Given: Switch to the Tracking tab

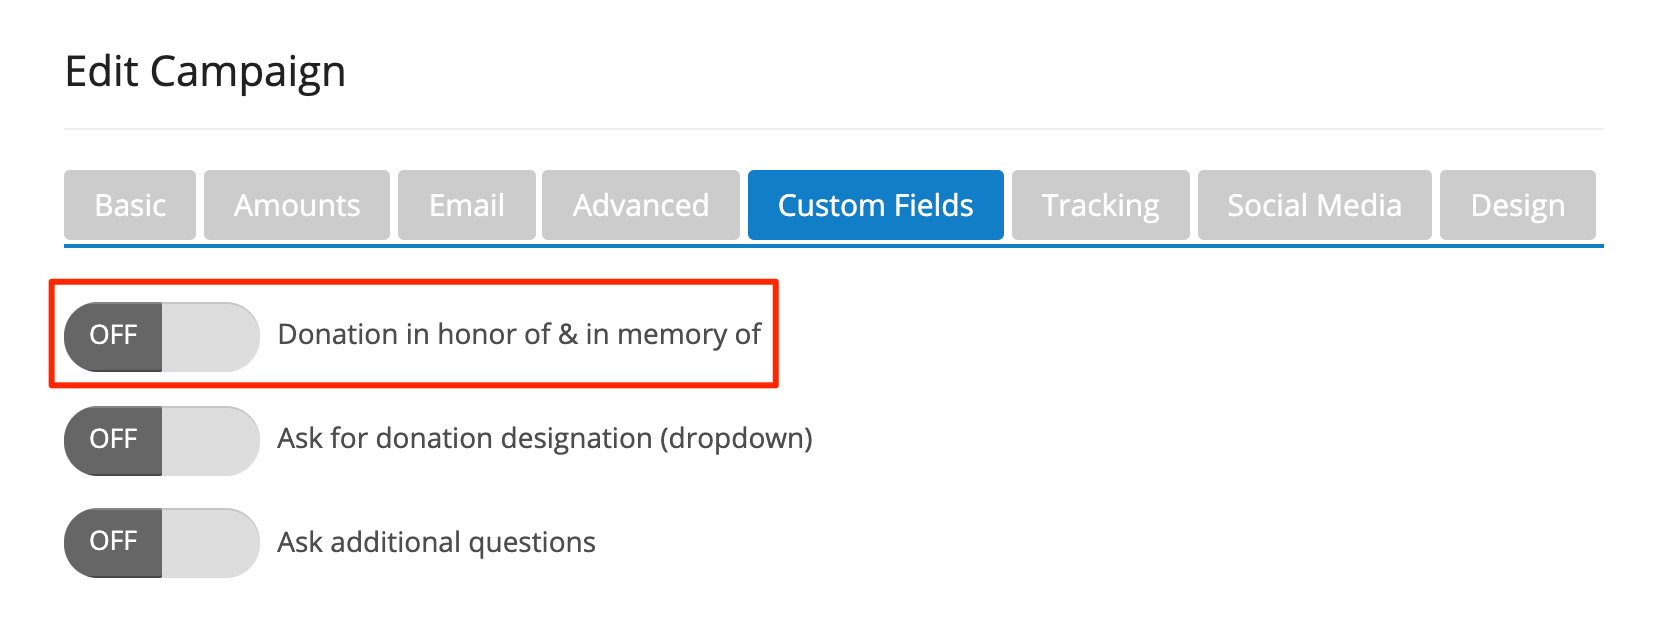Looking at the screenshot, I should point(1101,205).
